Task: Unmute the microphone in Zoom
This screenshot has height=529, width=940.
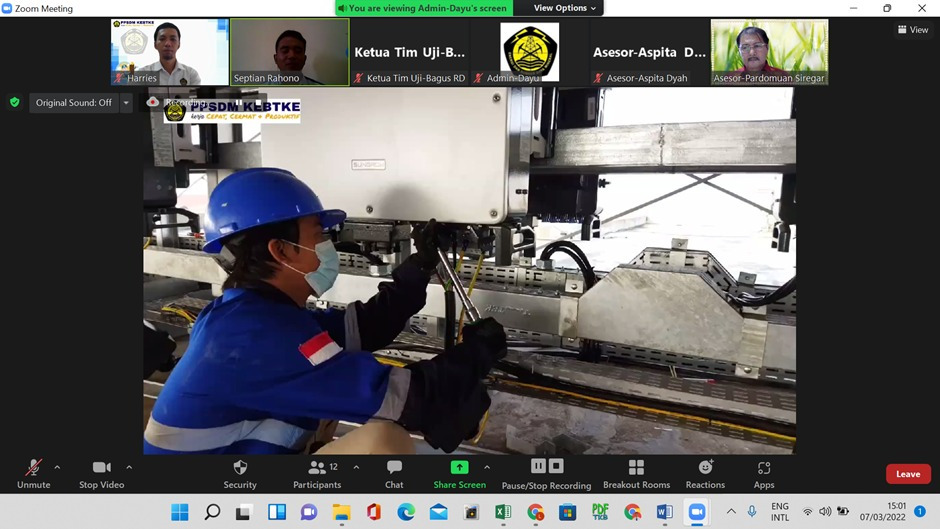Action: point(34,474)
